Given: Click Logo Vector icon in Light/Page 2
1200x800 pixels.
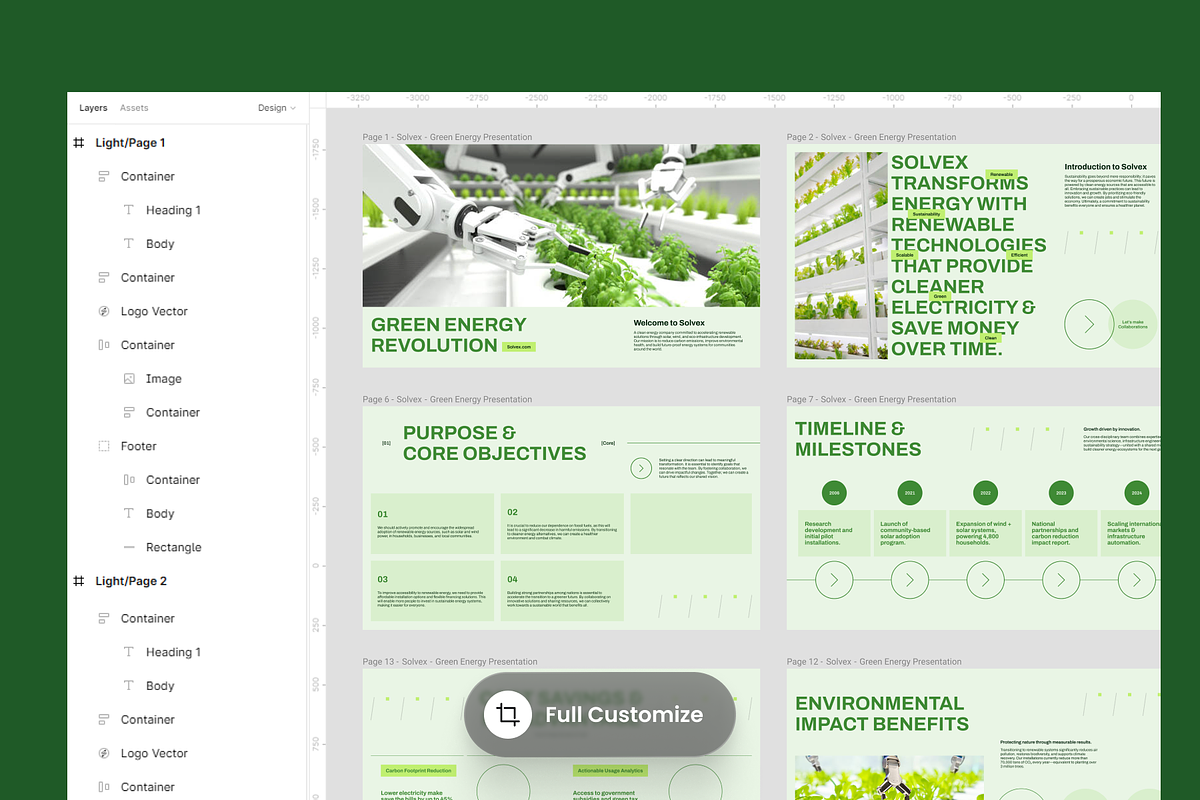Looking at the screenshot, I should pos(103,753).
